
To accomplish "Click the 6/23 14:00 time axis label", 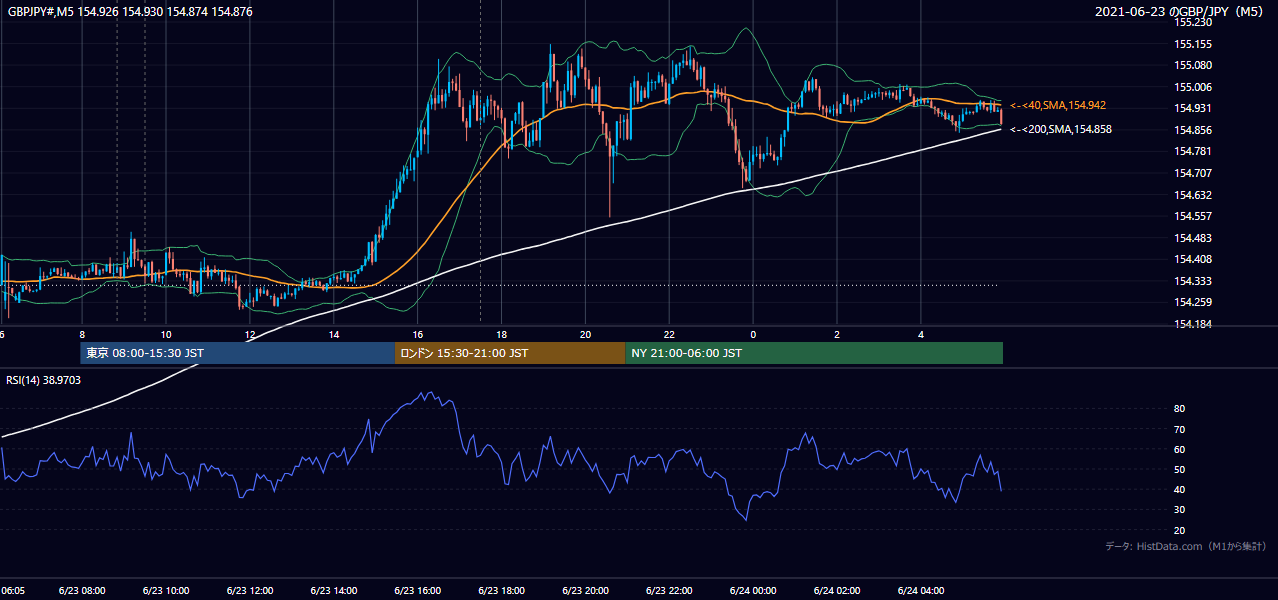I will point(334,591).
